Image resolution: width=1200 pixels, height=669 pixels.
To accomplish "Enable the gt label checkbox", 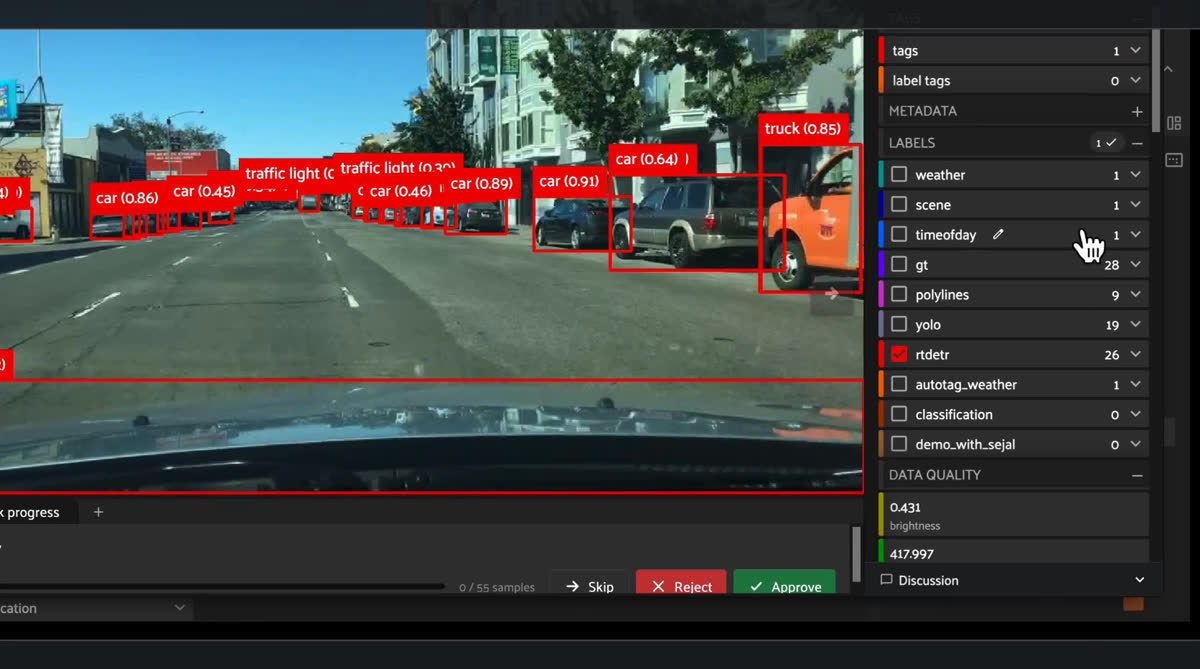I will point(899,264).
